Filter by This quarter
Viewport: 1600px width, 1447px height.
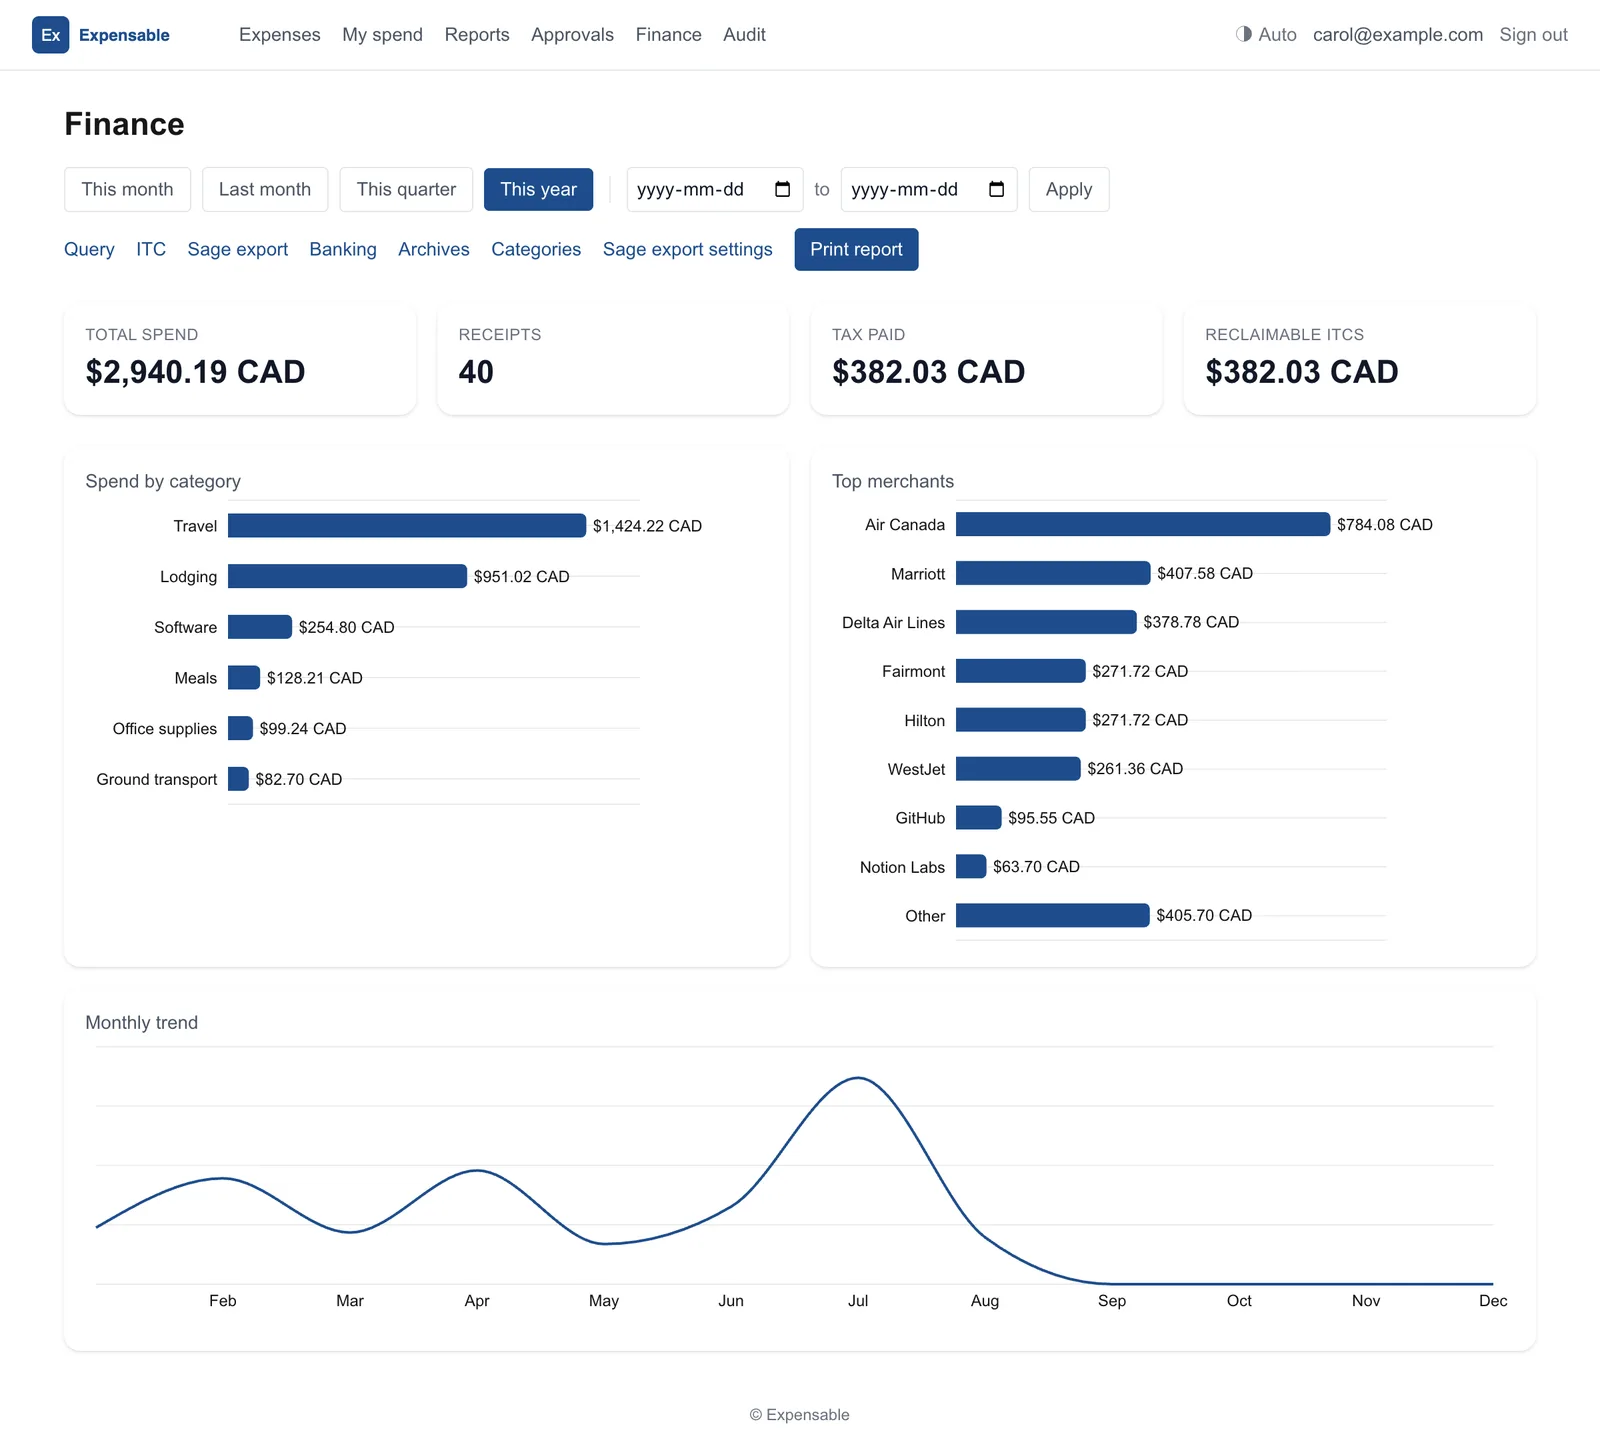[406, 189]
